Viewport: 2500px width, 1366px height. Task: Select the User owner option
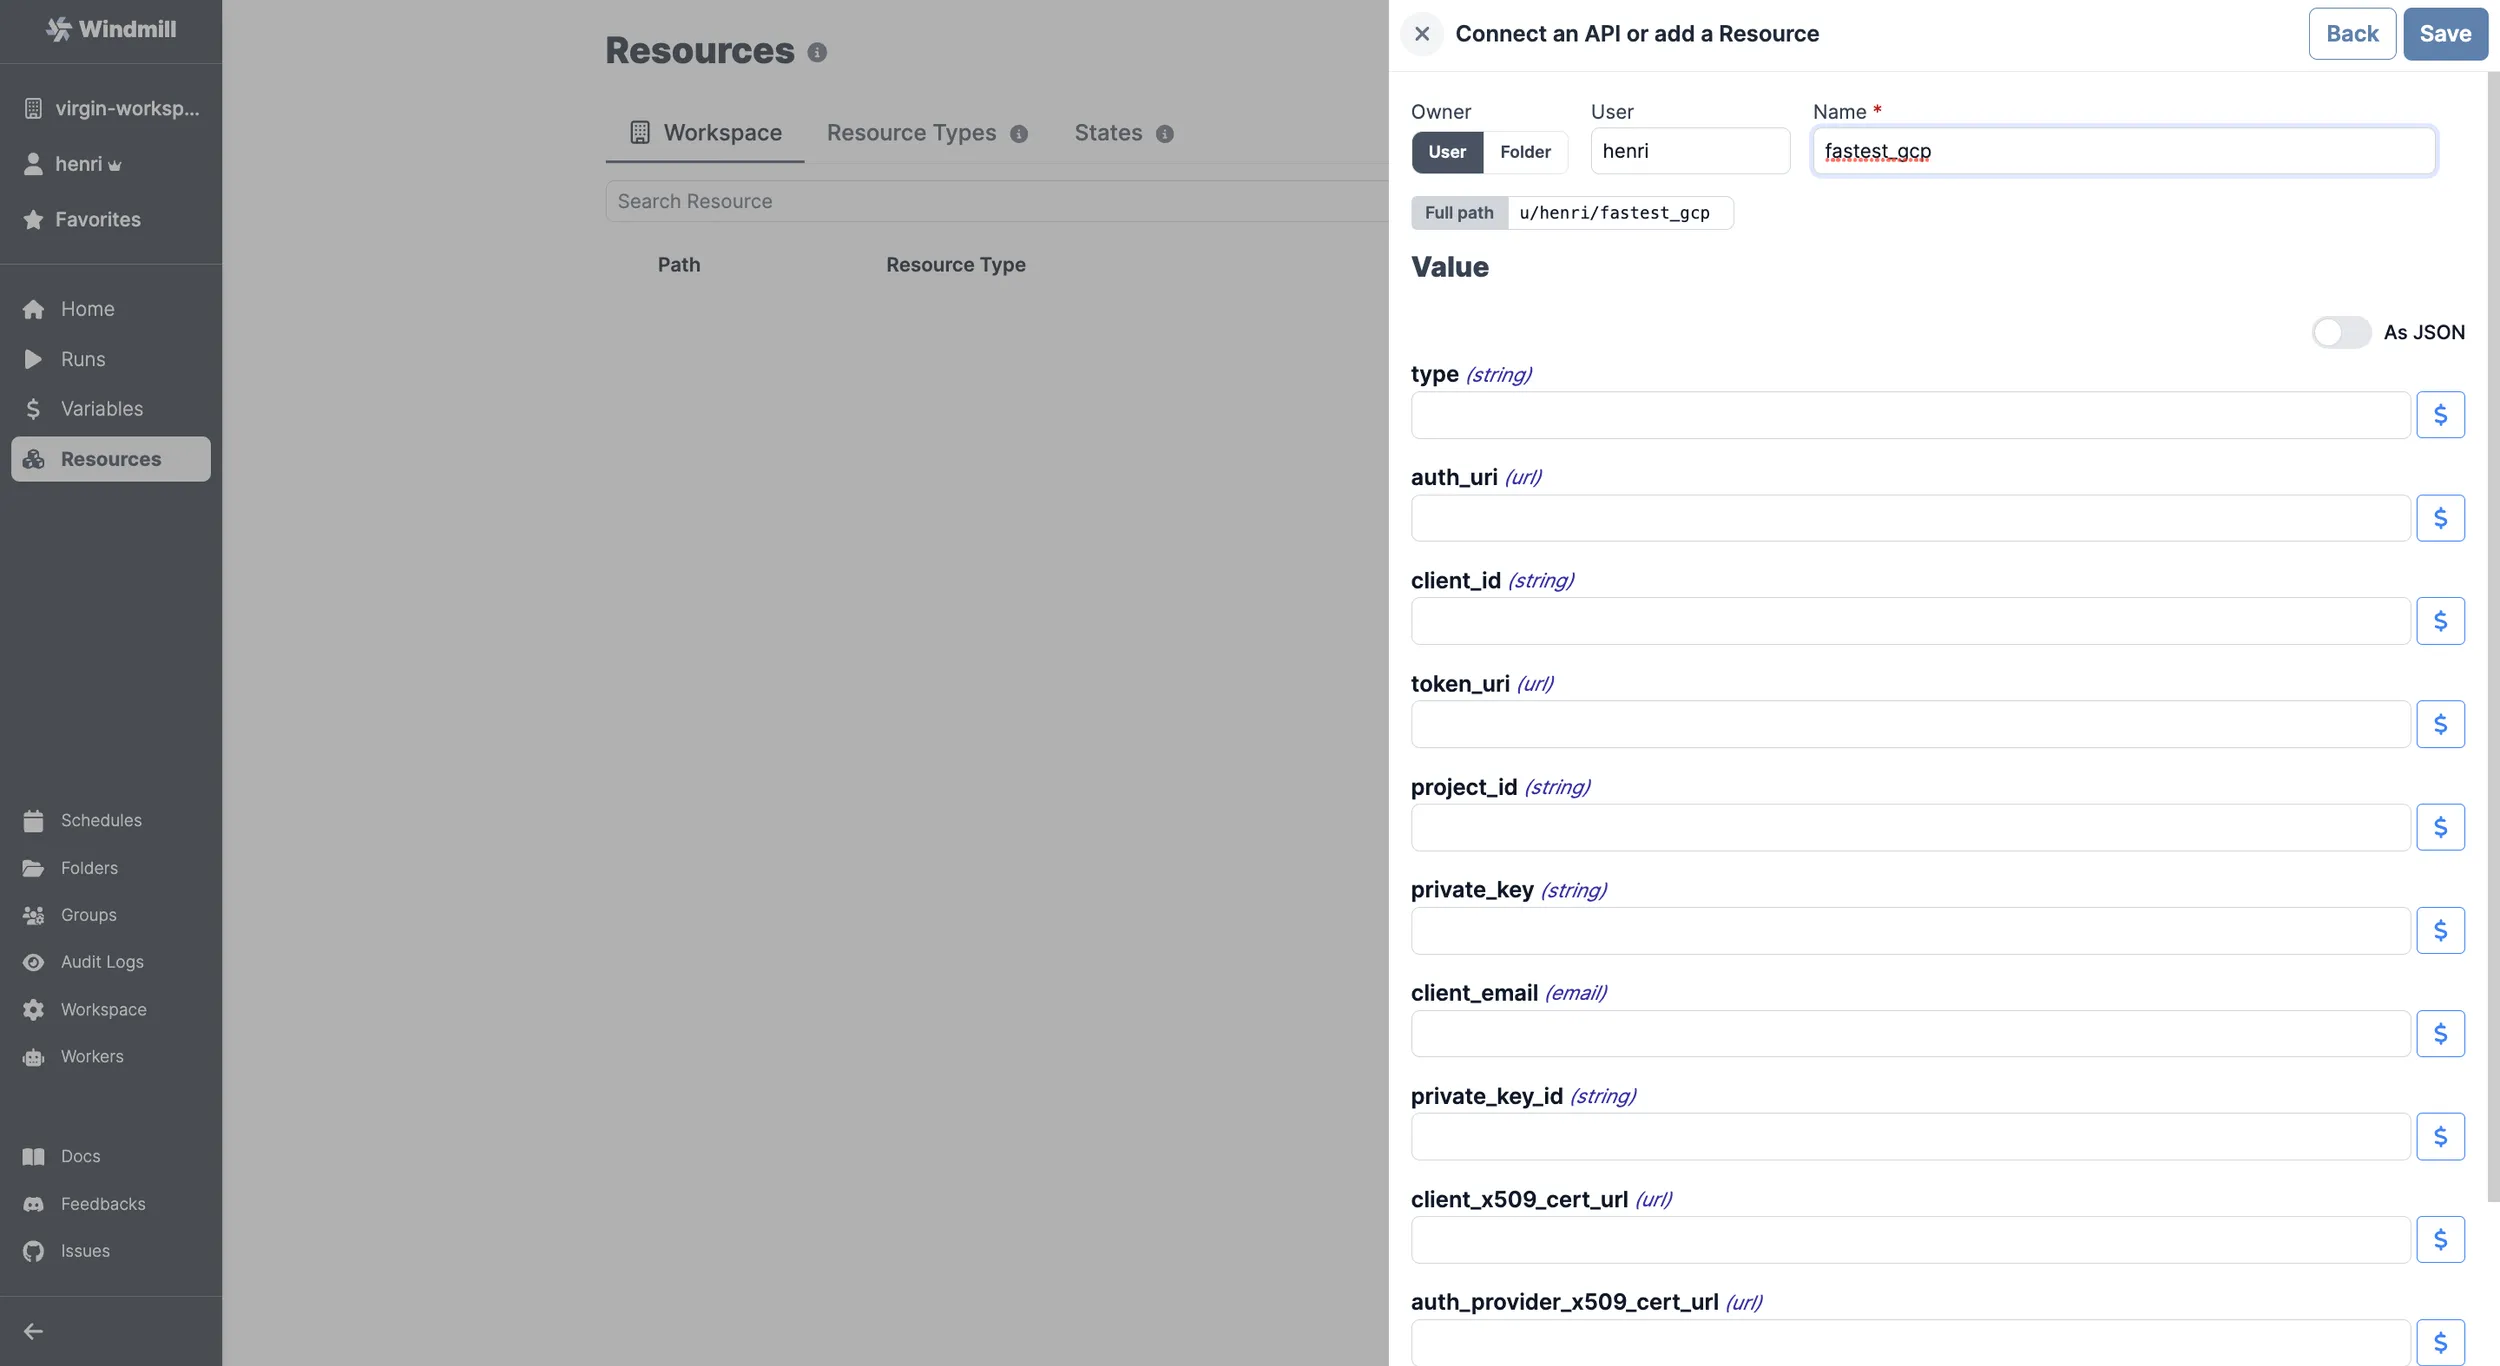click(x=1446, y=152)
